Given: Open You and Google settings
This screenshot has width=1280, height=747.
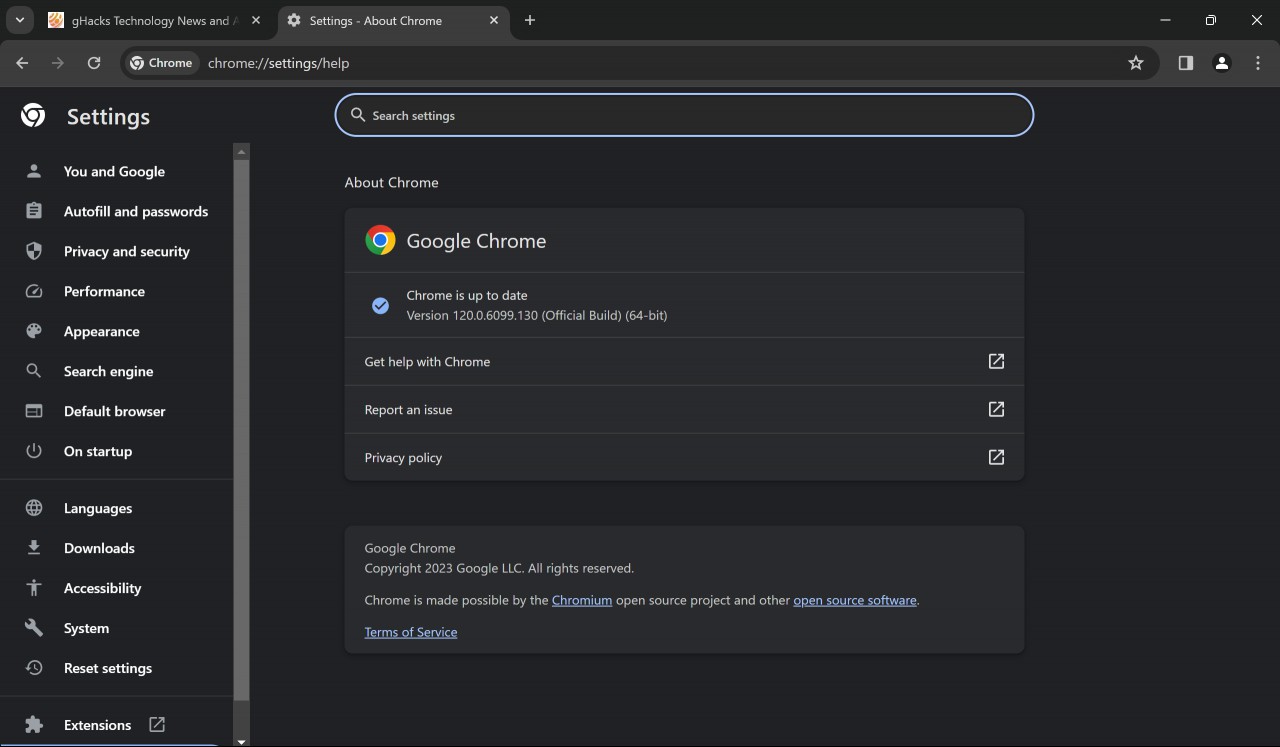Looking at the screenshot, I should (116, 171).
